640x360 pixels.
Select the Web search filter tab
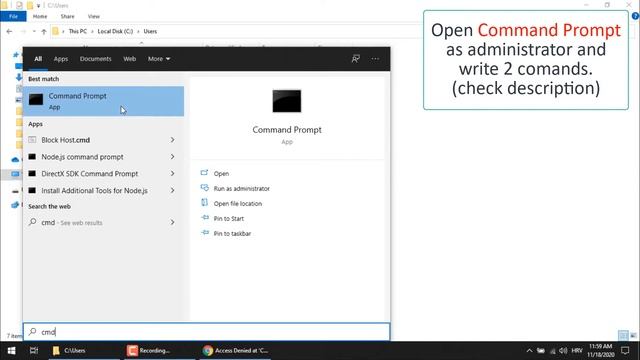tap(129, 59)
